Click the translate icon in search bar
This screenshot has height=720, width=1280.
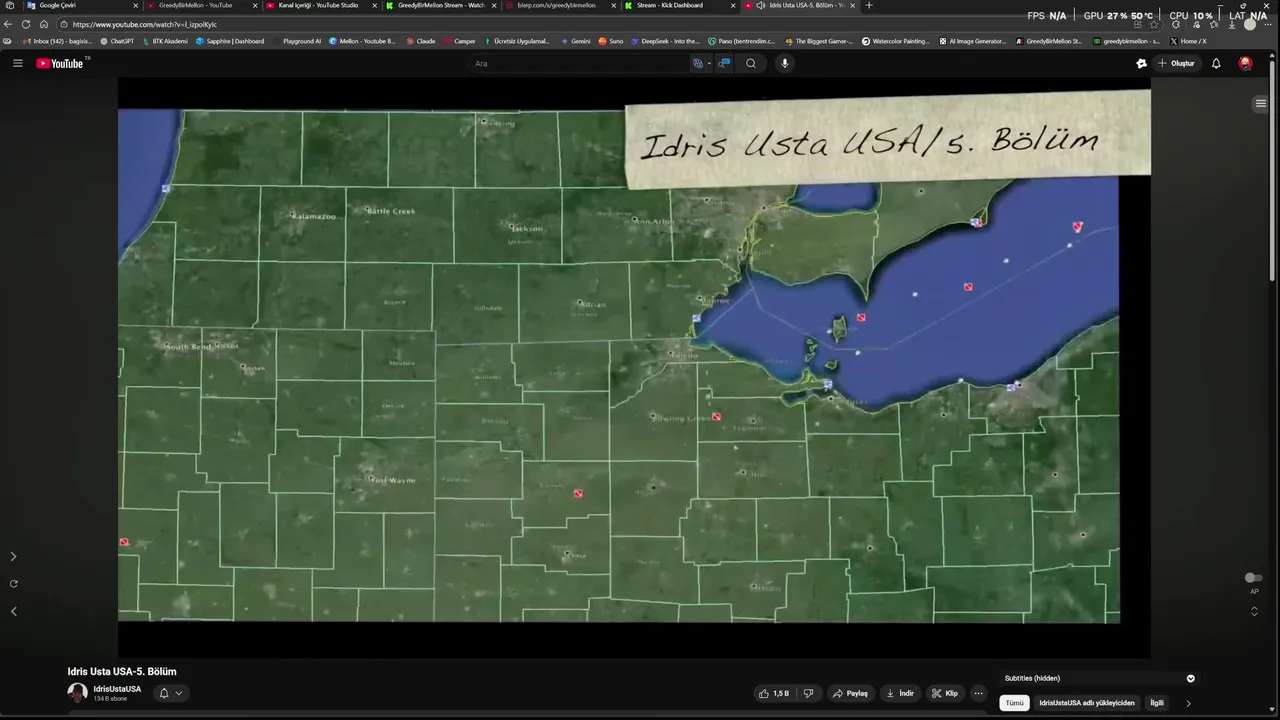[x=698, y=63]
